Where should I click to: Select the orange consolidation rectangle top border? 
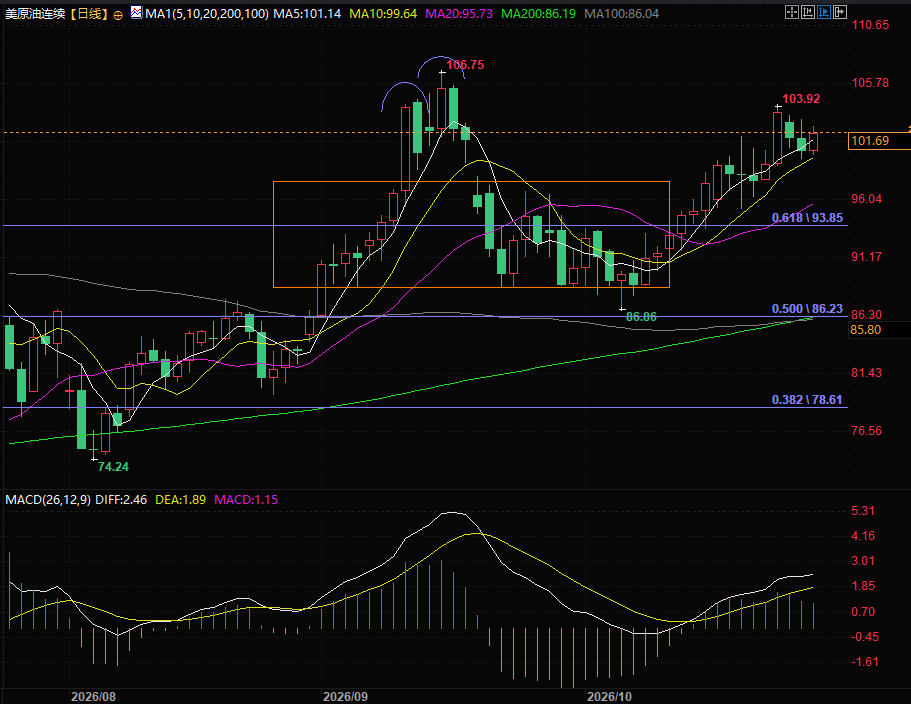471,182
